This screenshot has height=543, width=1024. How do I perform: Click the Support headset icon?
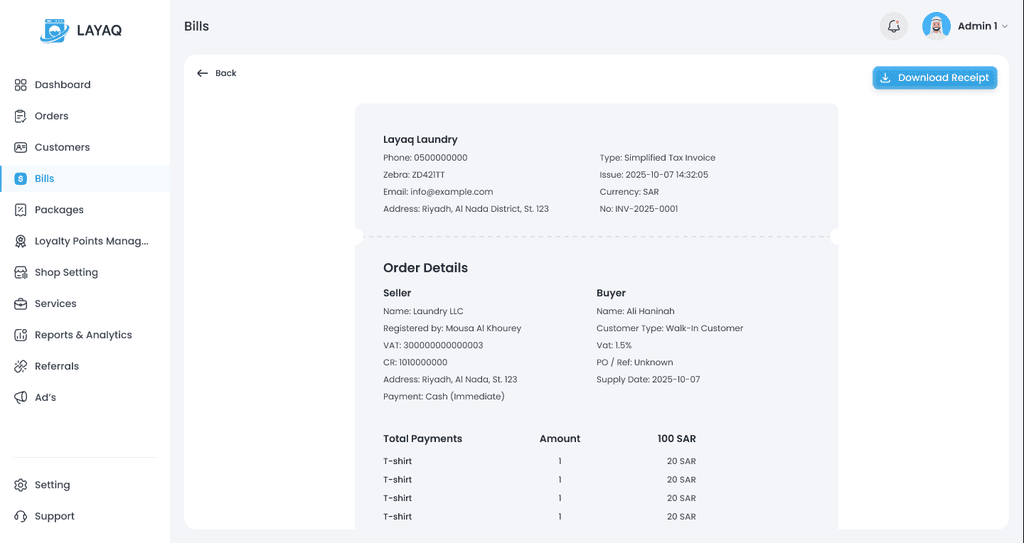(x=21, y=516)
